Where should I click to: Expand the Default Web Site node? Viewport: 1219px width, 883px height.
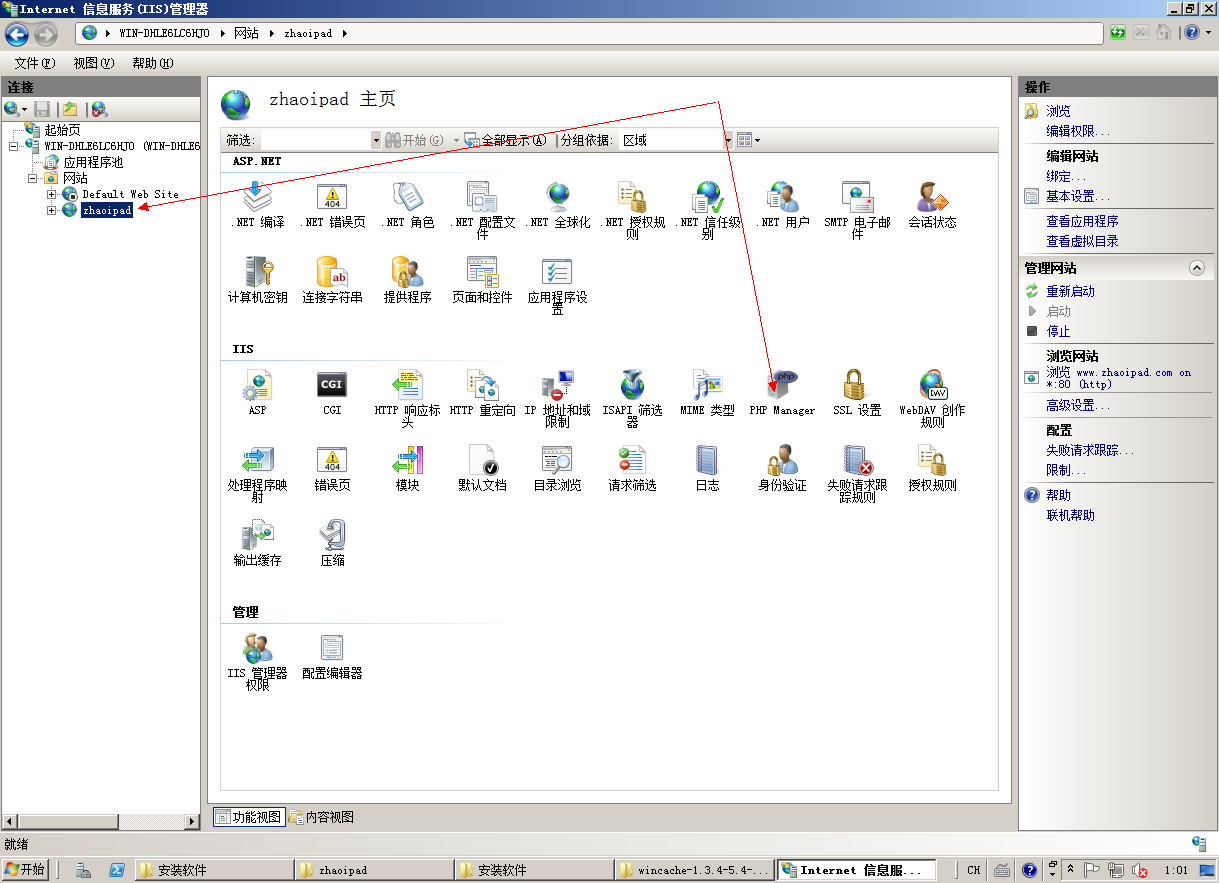pyautogui.click(x=52, y=194)
